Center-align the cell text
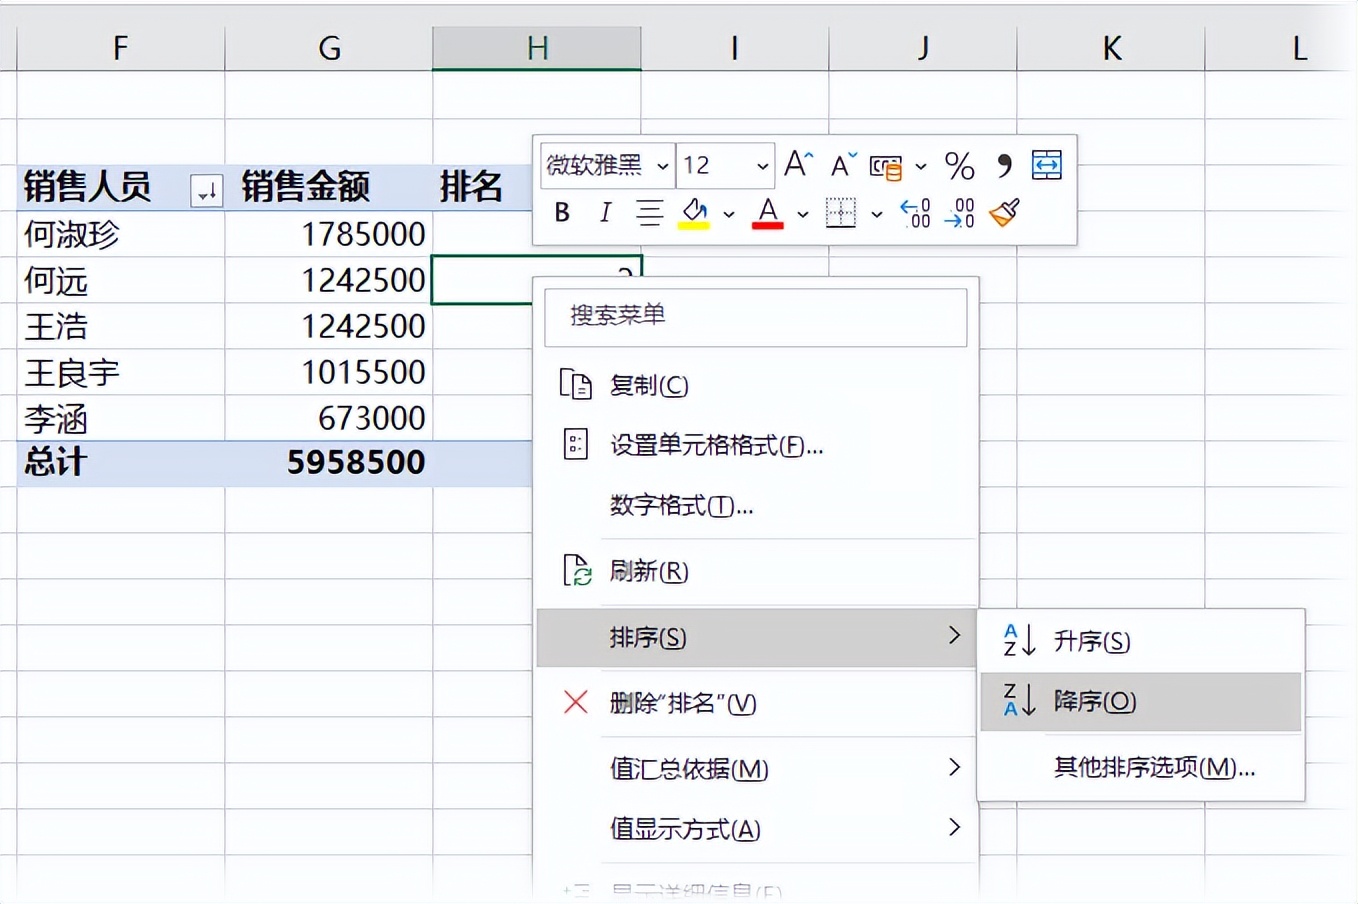The height and width of the screenshot is (904, 1358). 649,213
